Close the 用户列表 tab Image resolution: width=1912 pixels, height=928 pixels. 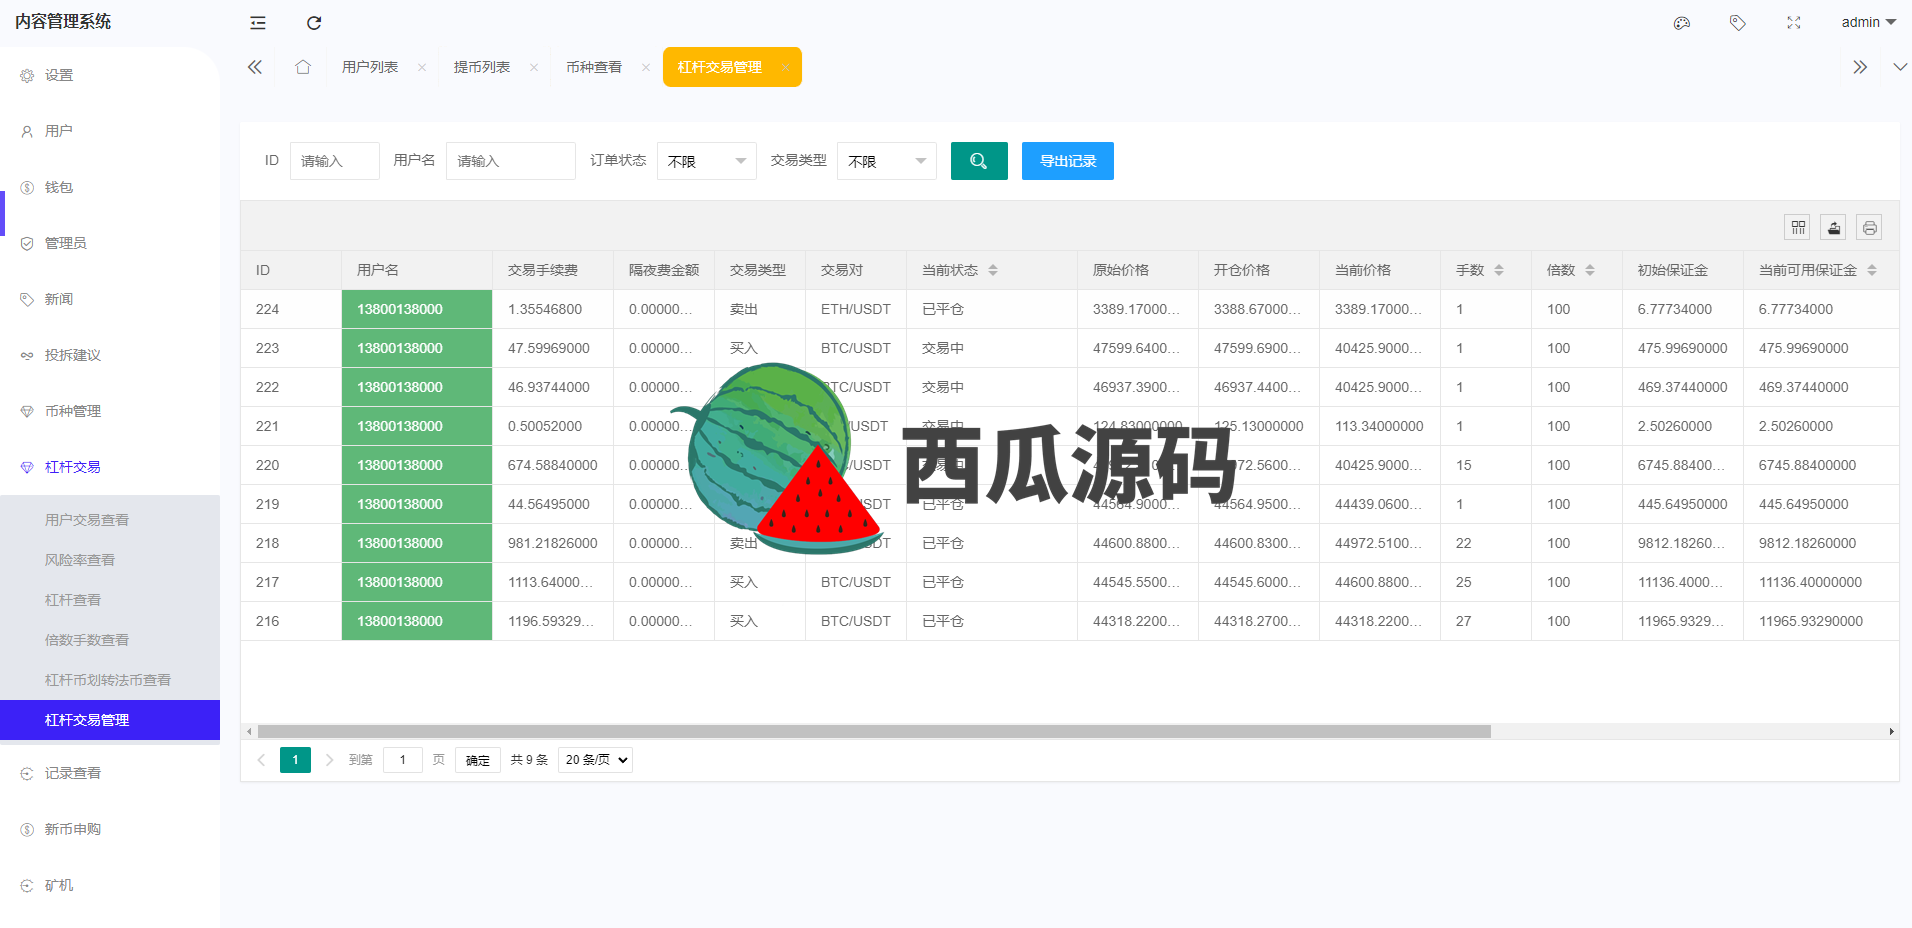click(x=422, y=67)
